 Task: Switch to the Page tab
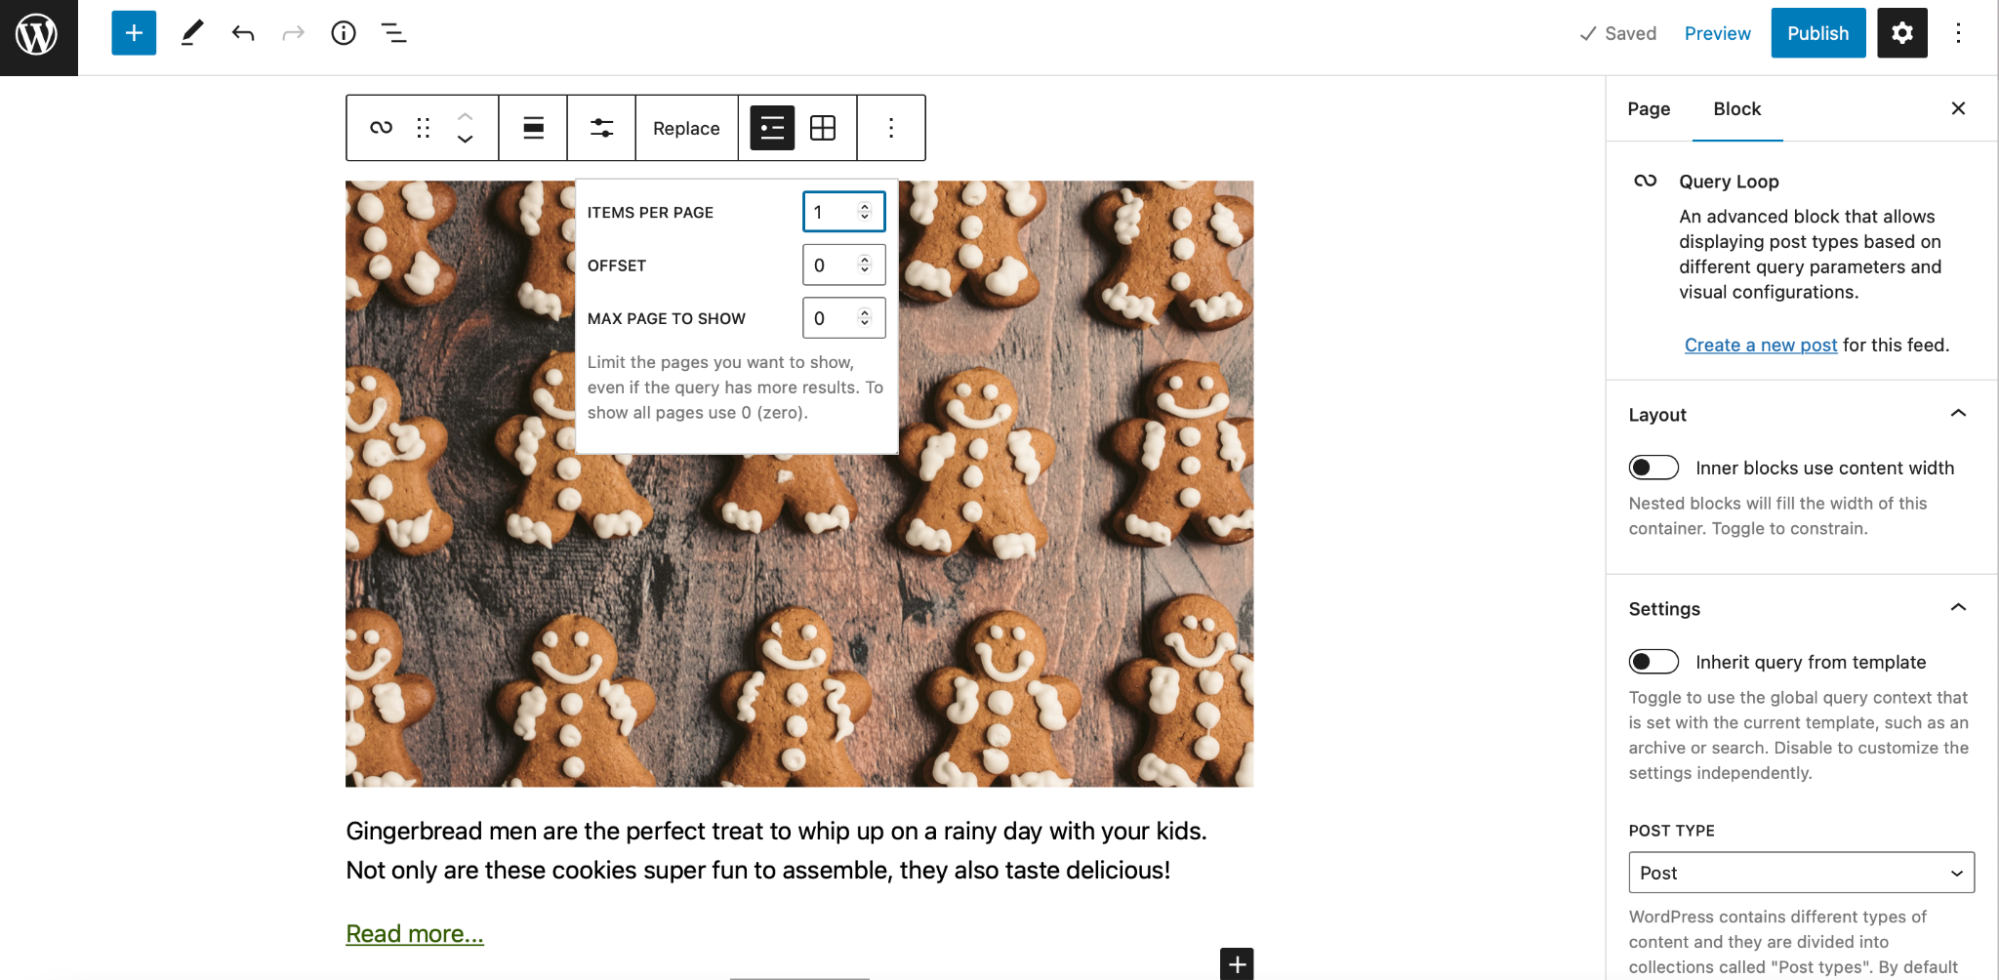point(1648,109)
